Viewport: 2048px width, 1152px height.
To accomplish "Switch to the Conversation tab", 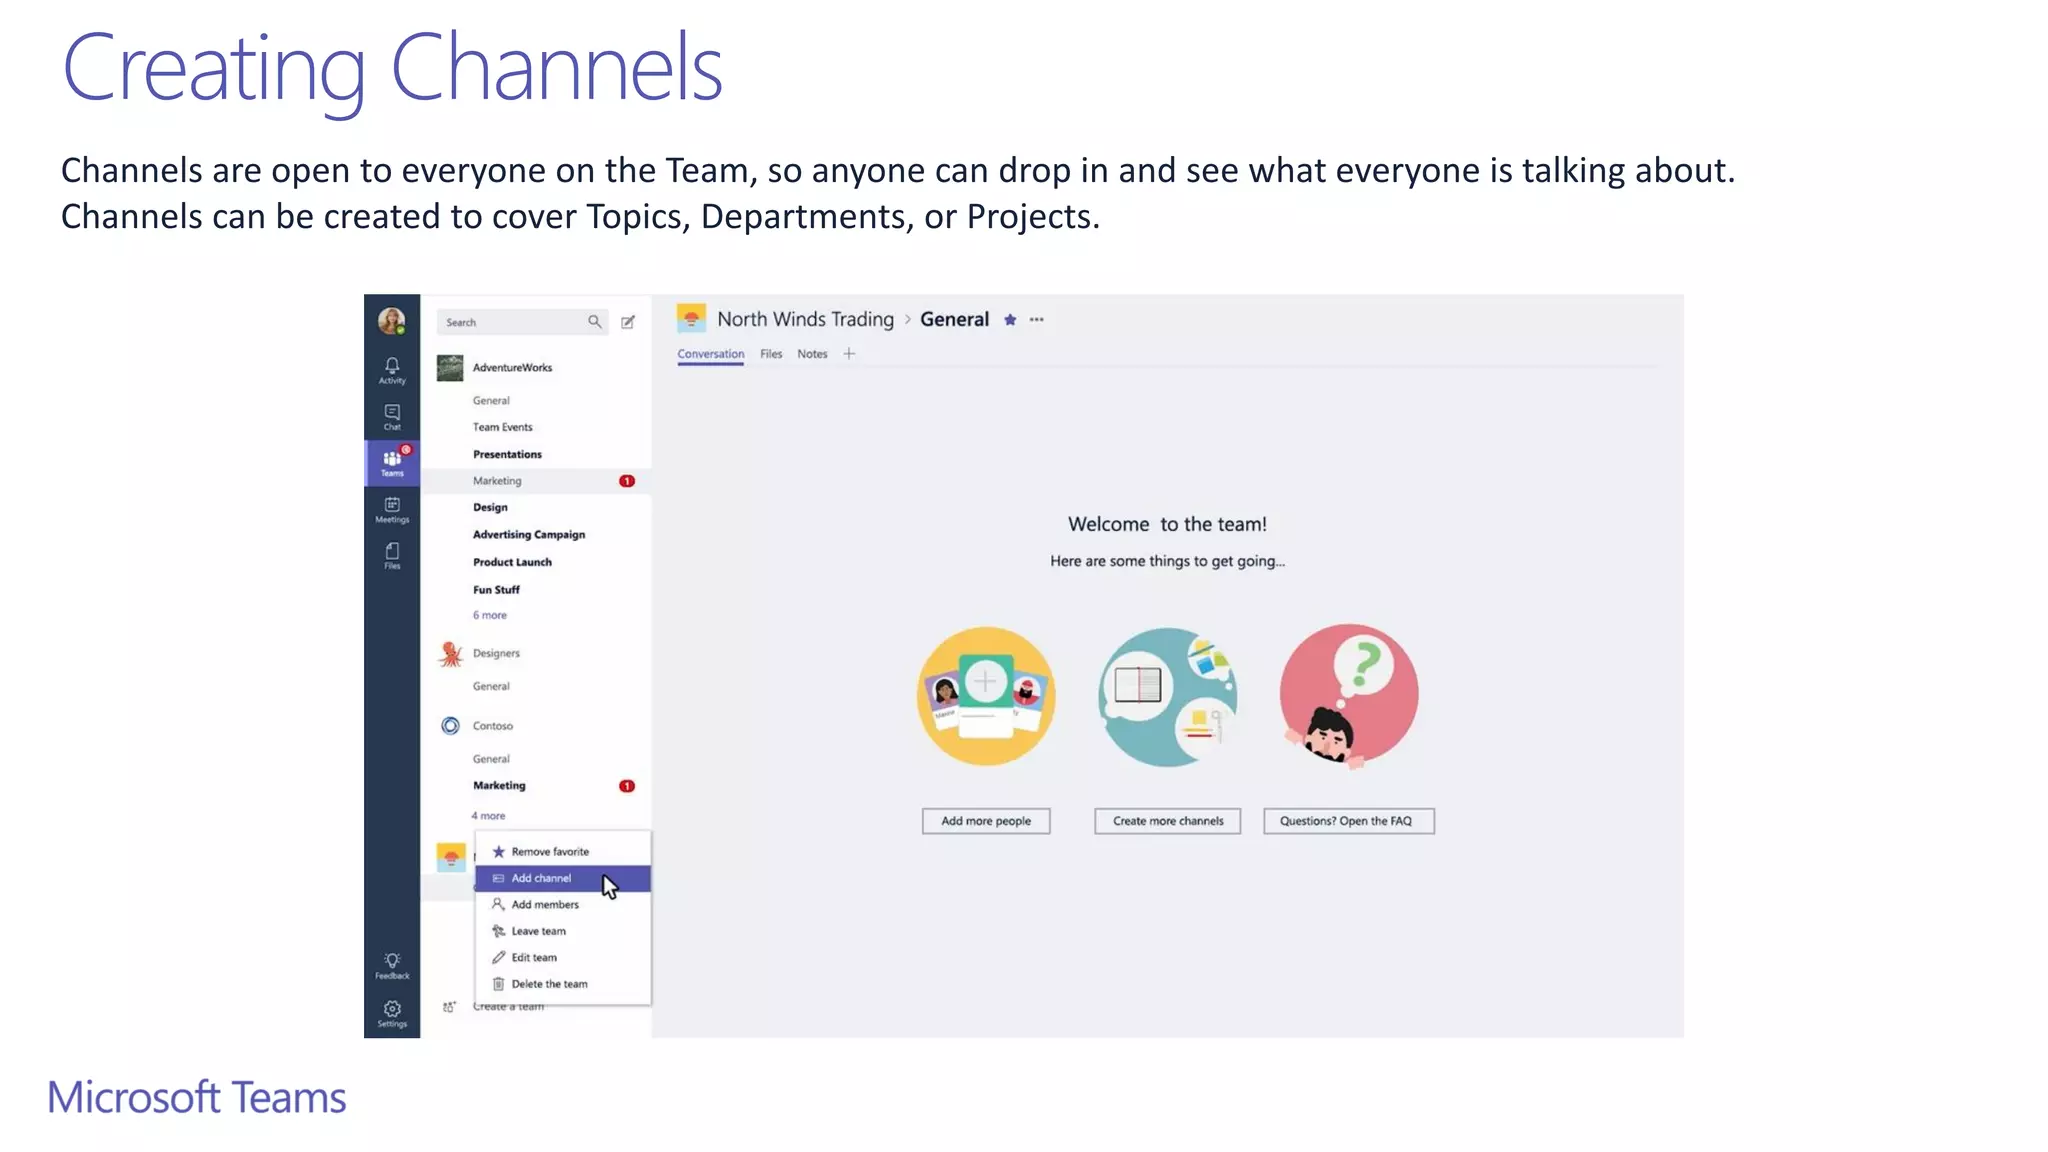I will coord(710,354).
